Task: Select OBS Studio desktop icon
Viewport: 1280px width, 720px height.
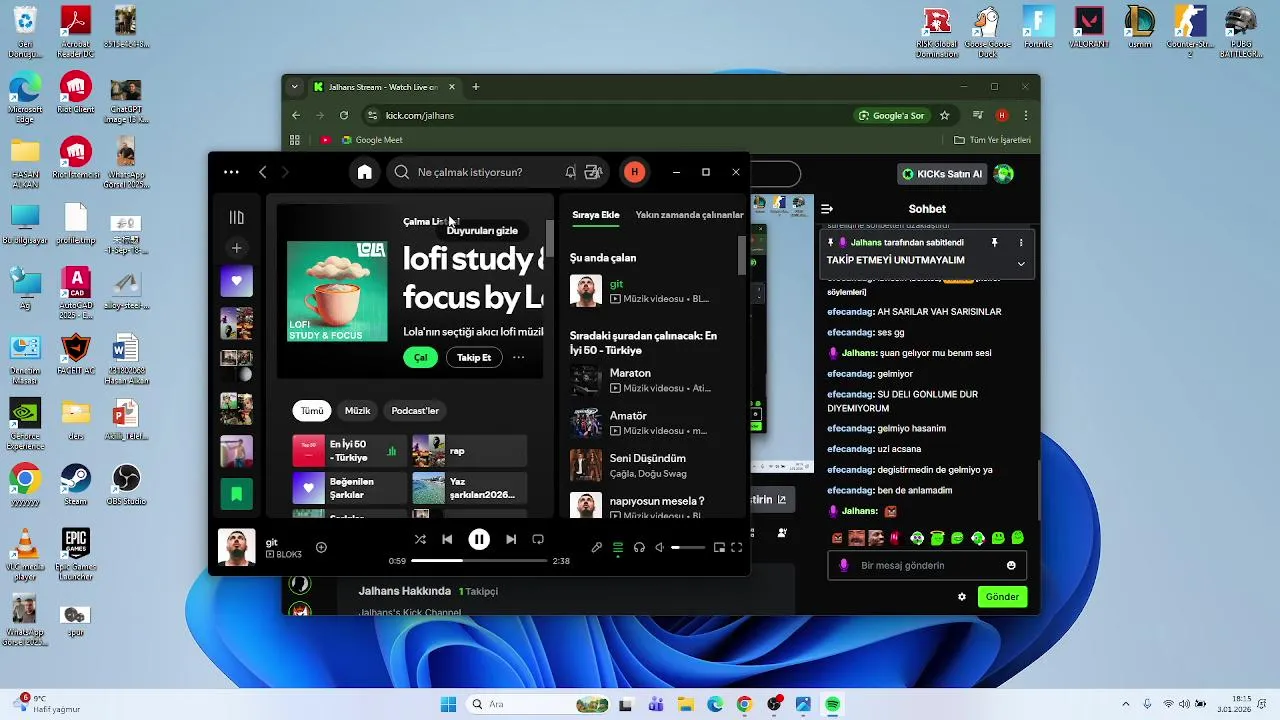Action: click(126, 484)
